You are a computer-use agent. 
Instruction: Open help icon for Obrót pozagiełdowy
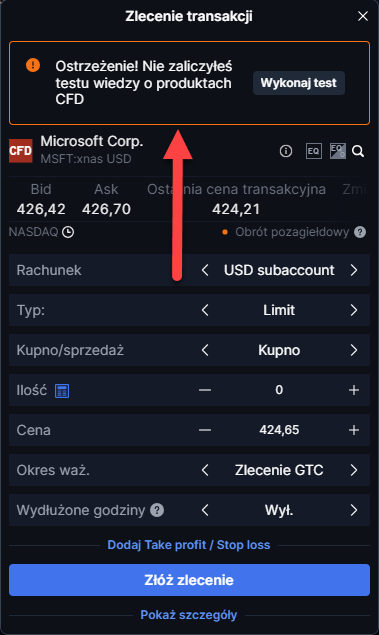click(360, 232)
